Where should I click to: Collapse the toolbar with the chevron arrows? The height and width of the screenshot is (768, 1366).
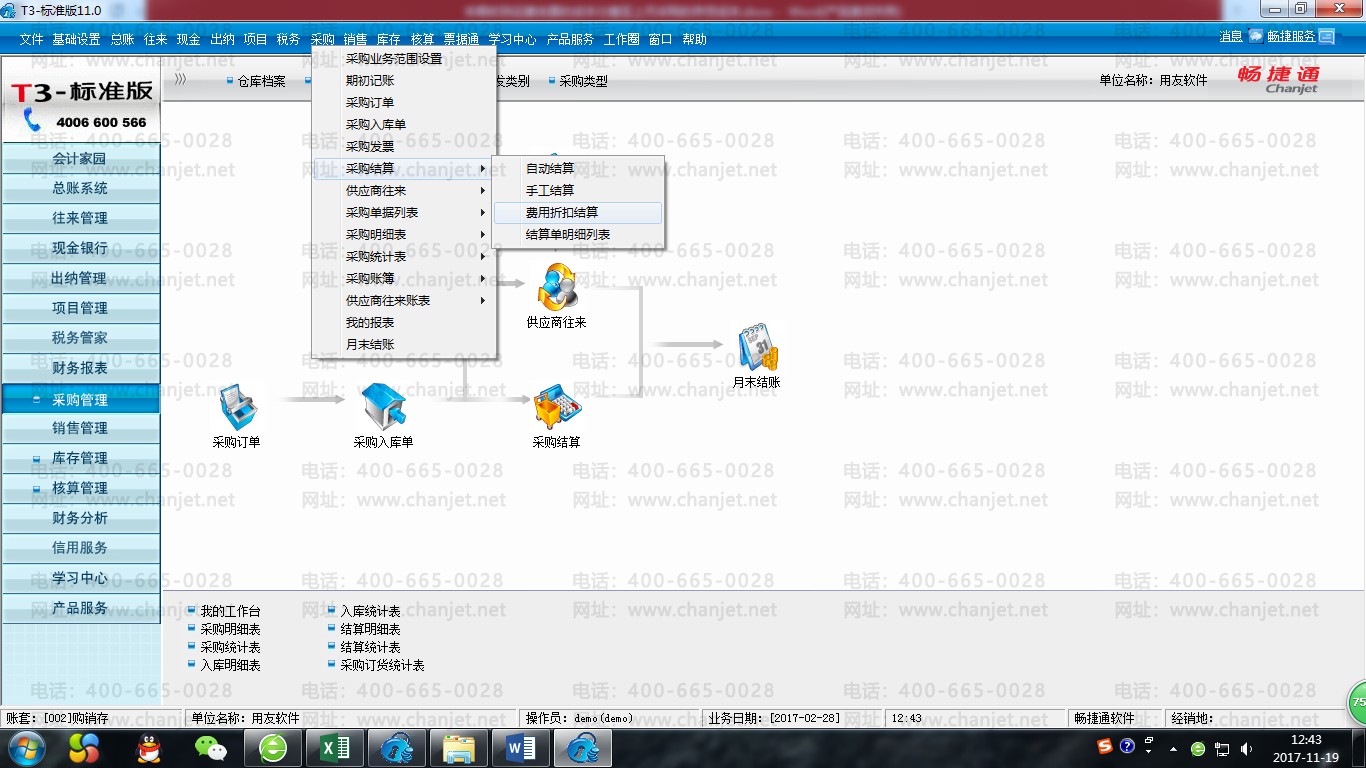click(x=180, y=80)
